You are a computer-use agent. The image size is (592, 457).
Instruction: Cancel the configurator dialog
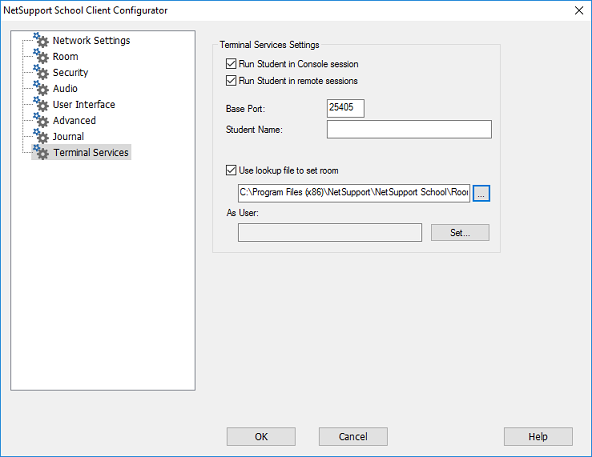(x=353, y=437)
